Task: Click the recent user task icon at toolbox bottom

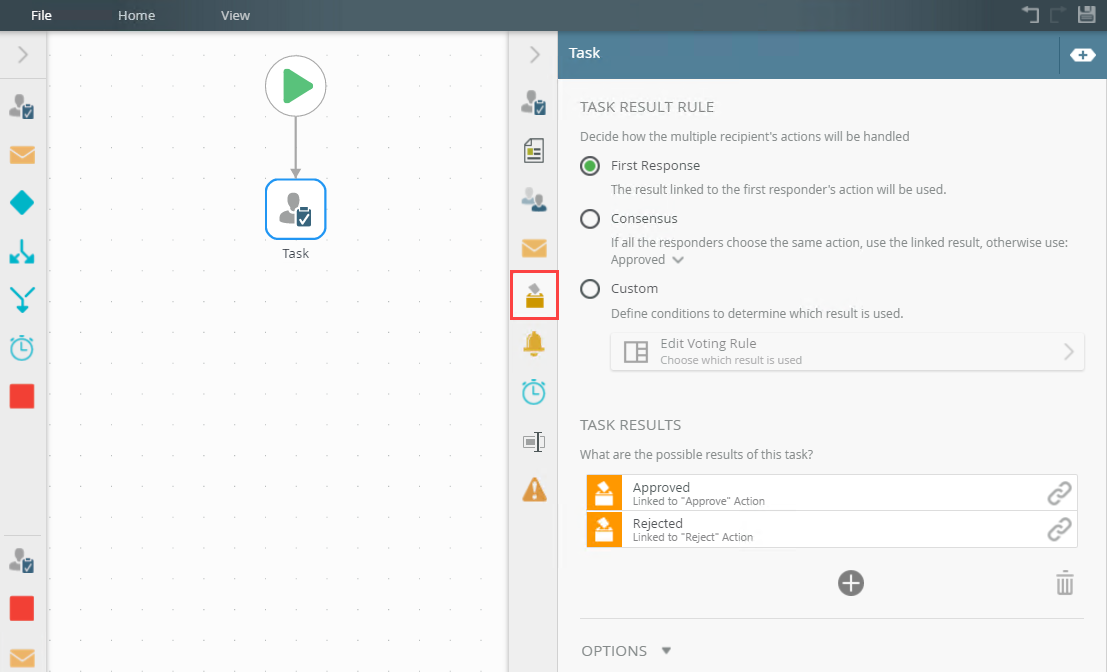Action: (22, 560)
